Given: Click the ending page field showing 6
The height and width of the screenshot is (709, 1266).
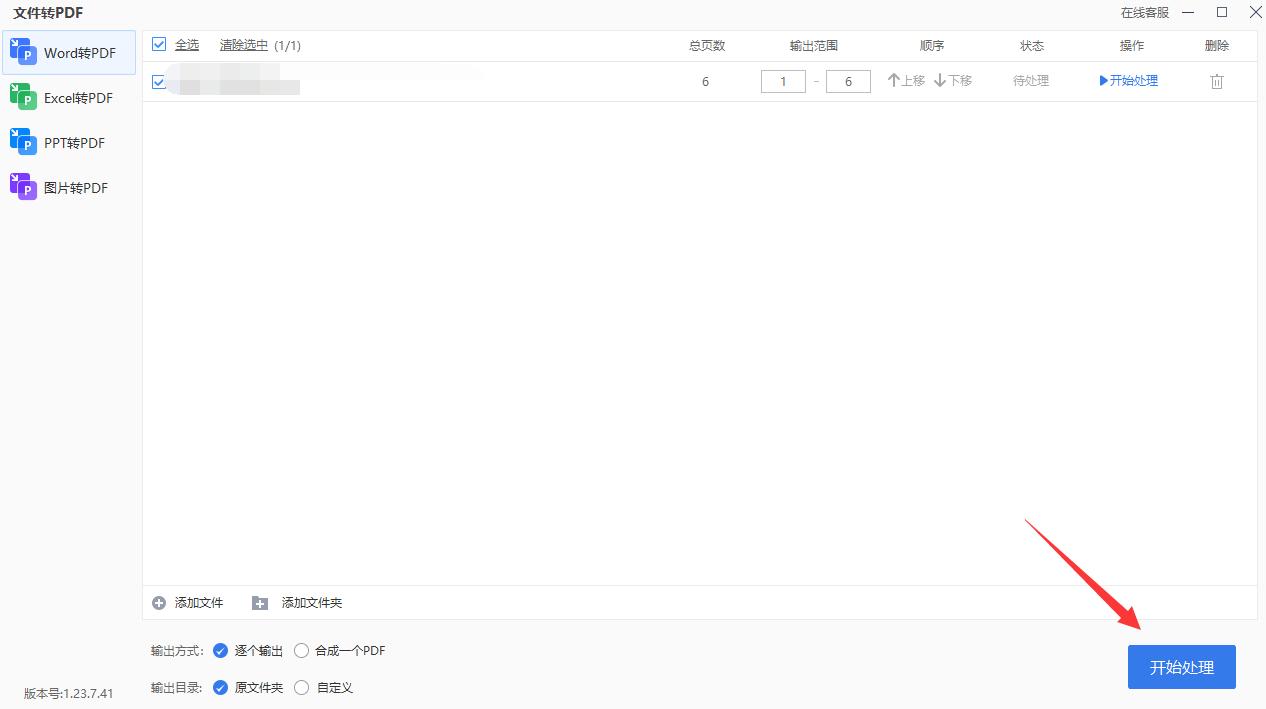Looking at the screenshot, I should point(848,81).
